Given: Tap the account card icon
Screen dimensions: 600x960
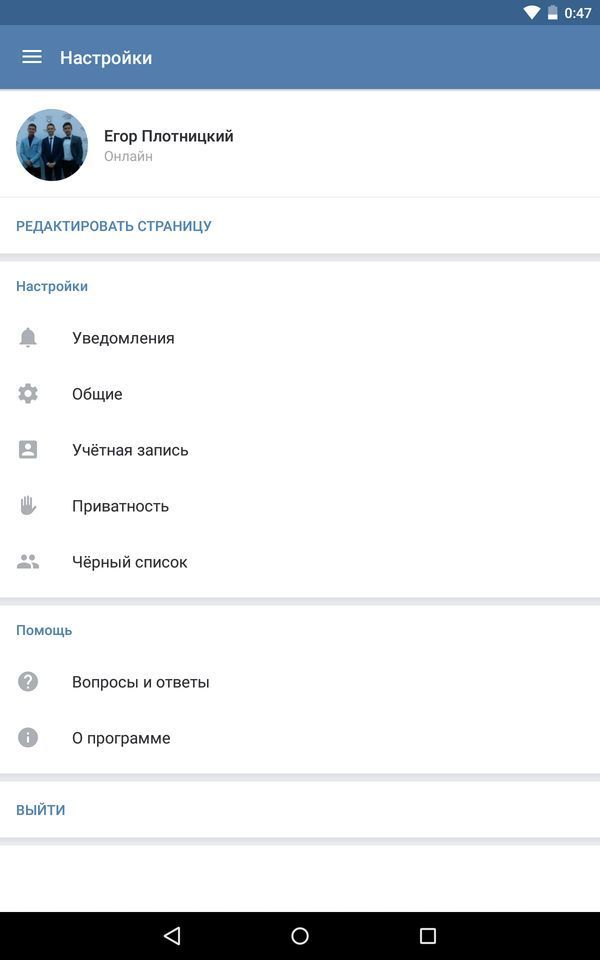Looking at the screenshot, I should point(28,450).
